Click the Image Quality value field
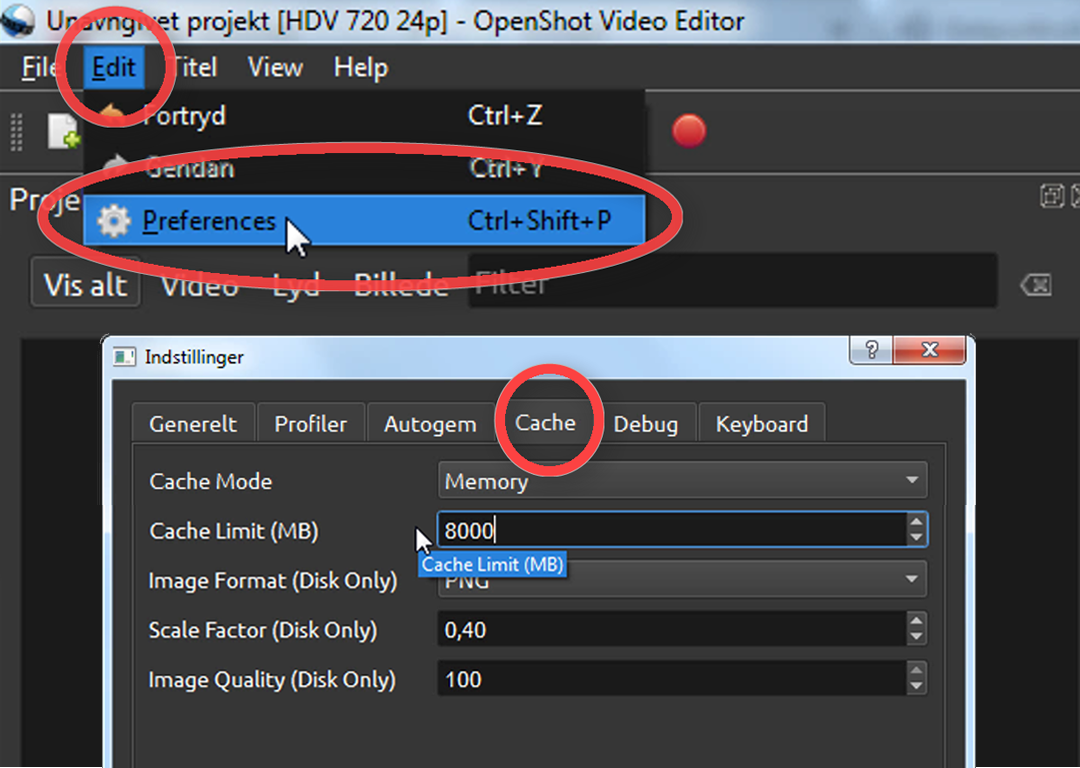 (672, 678)
